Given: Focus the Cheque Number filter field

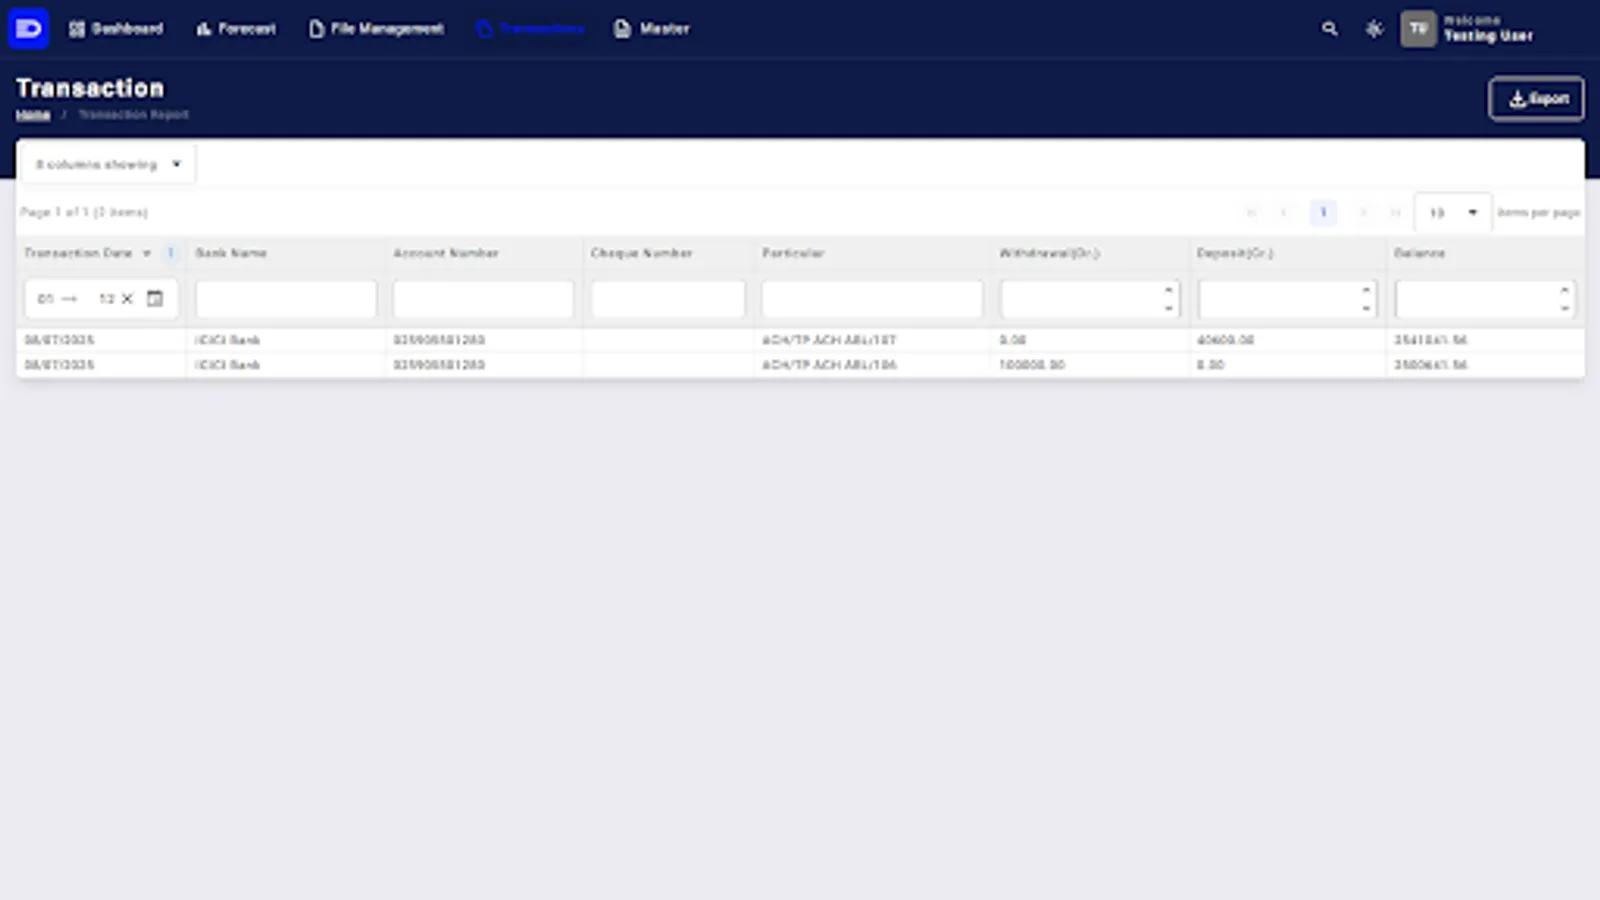Looking at the screenshot, I should [x=668, y=299].
